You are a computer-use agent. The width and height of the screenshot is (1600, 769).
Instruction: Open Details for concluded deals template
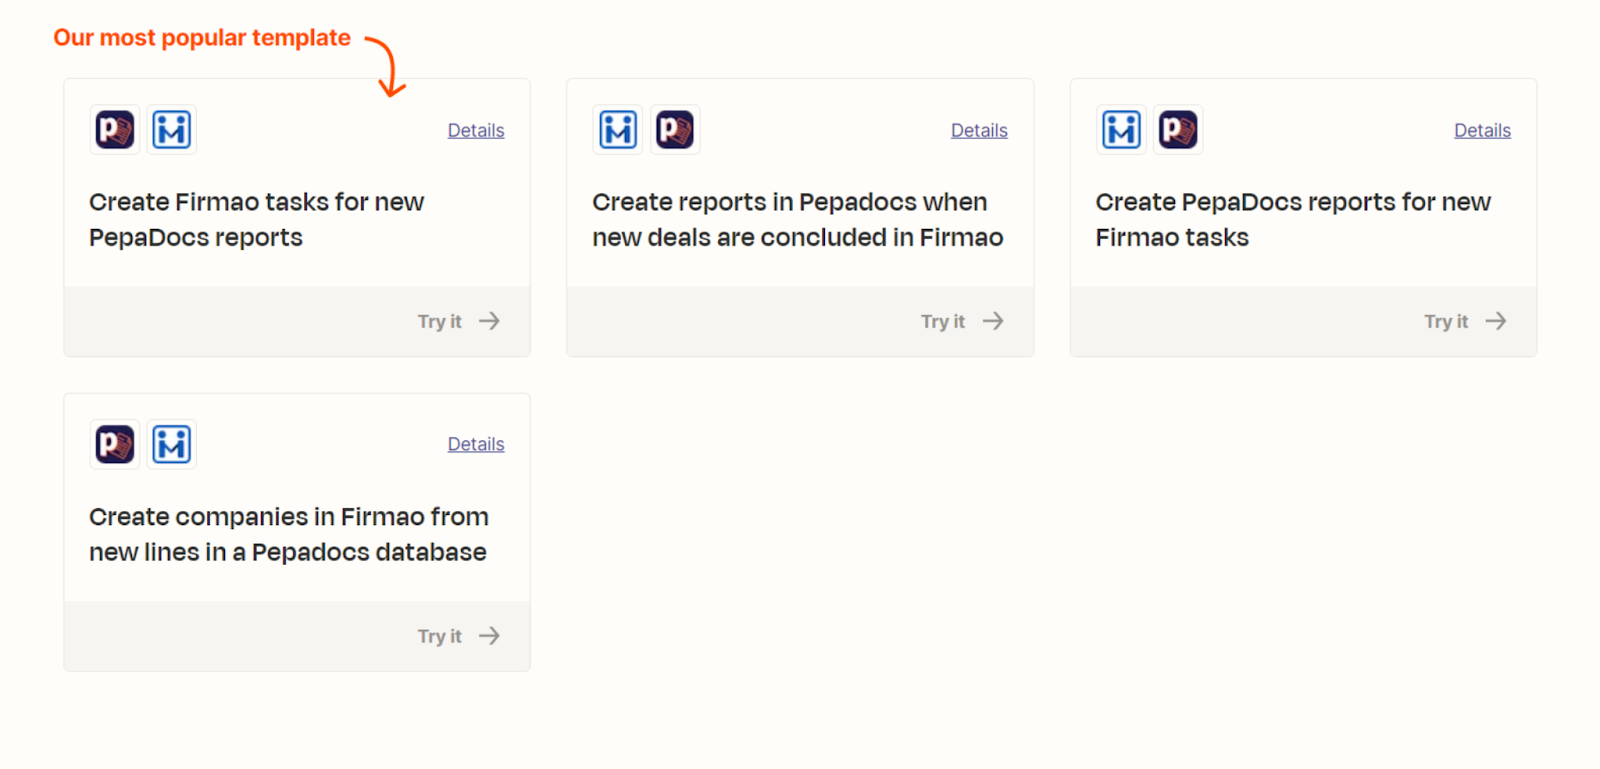tap(979, 131)
